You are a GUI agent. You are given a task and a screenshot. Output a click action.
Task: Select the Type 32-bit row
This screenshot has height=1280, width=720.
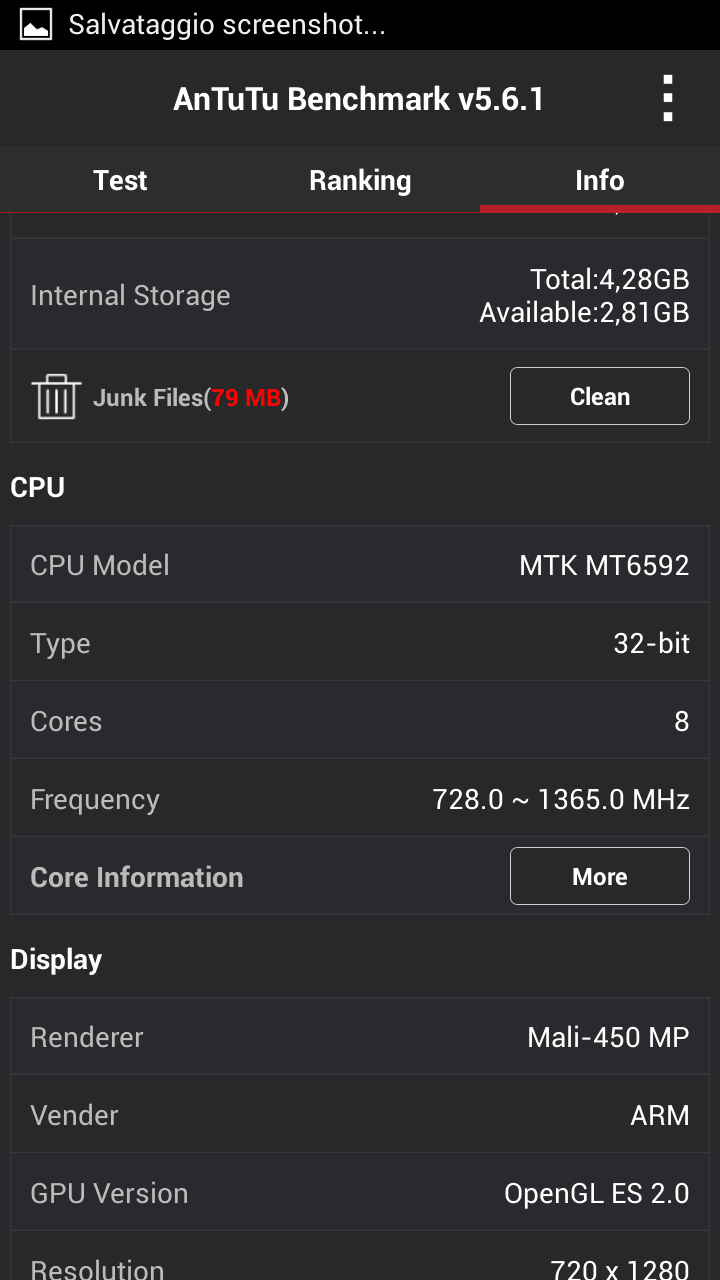tap(360, 643)
